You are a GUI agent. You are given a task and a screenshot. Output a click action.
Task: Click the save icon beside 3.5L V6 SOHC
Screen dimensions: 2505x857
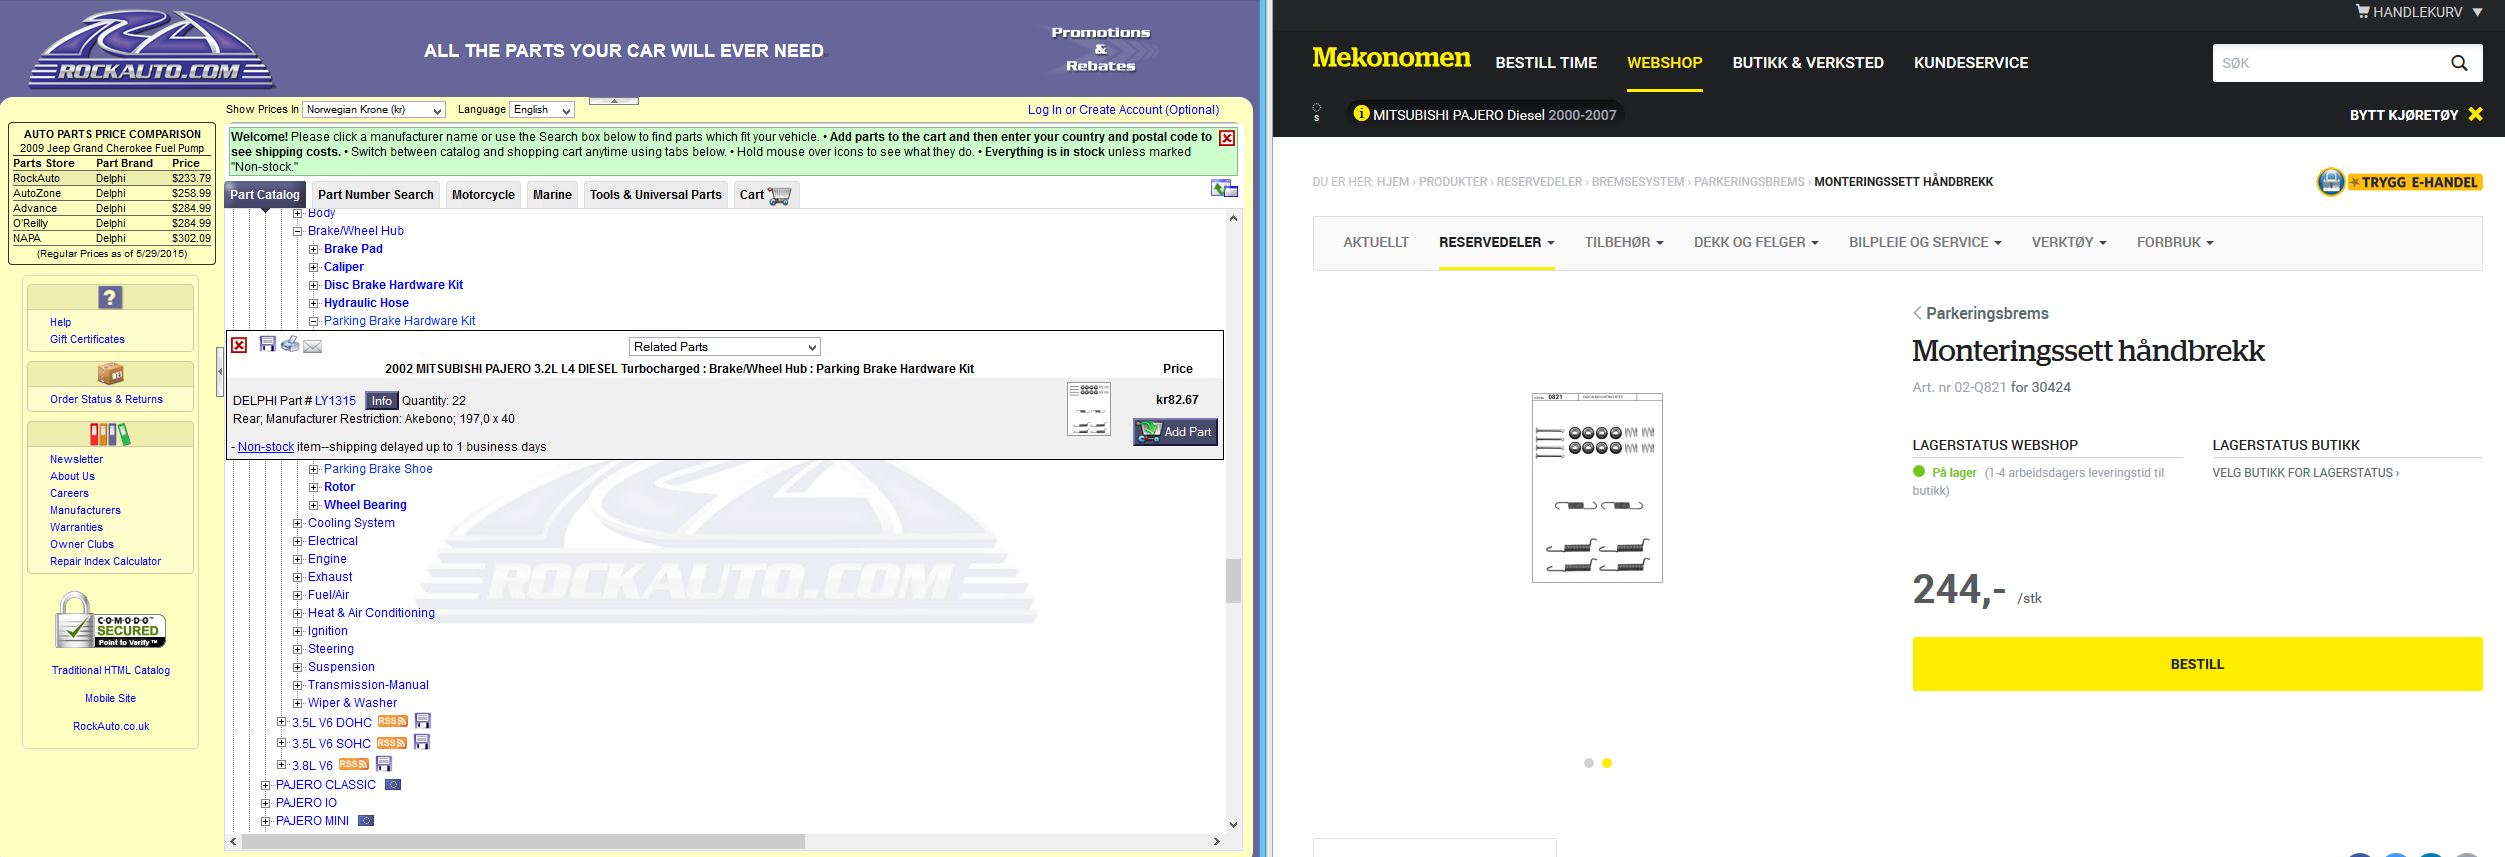pyautogui.click(x=422, y=742)
